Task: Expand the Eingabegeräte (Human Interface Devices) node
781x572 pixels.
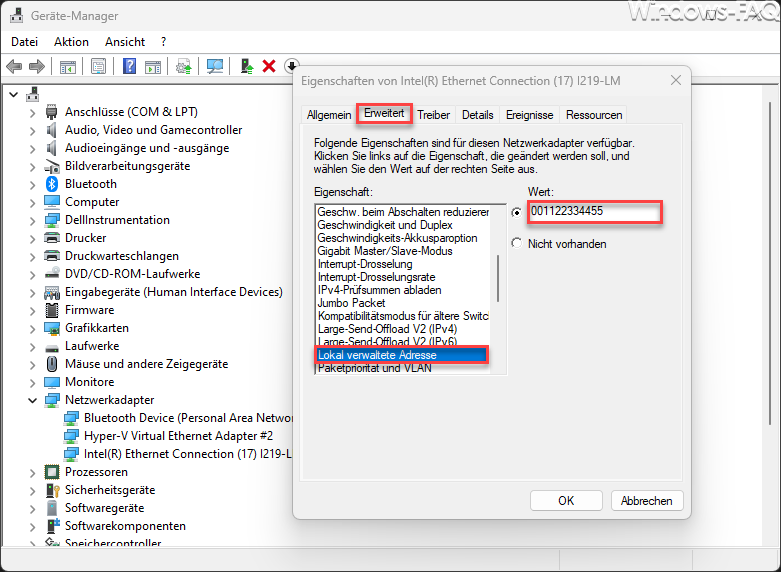Action: click(32, 293)
